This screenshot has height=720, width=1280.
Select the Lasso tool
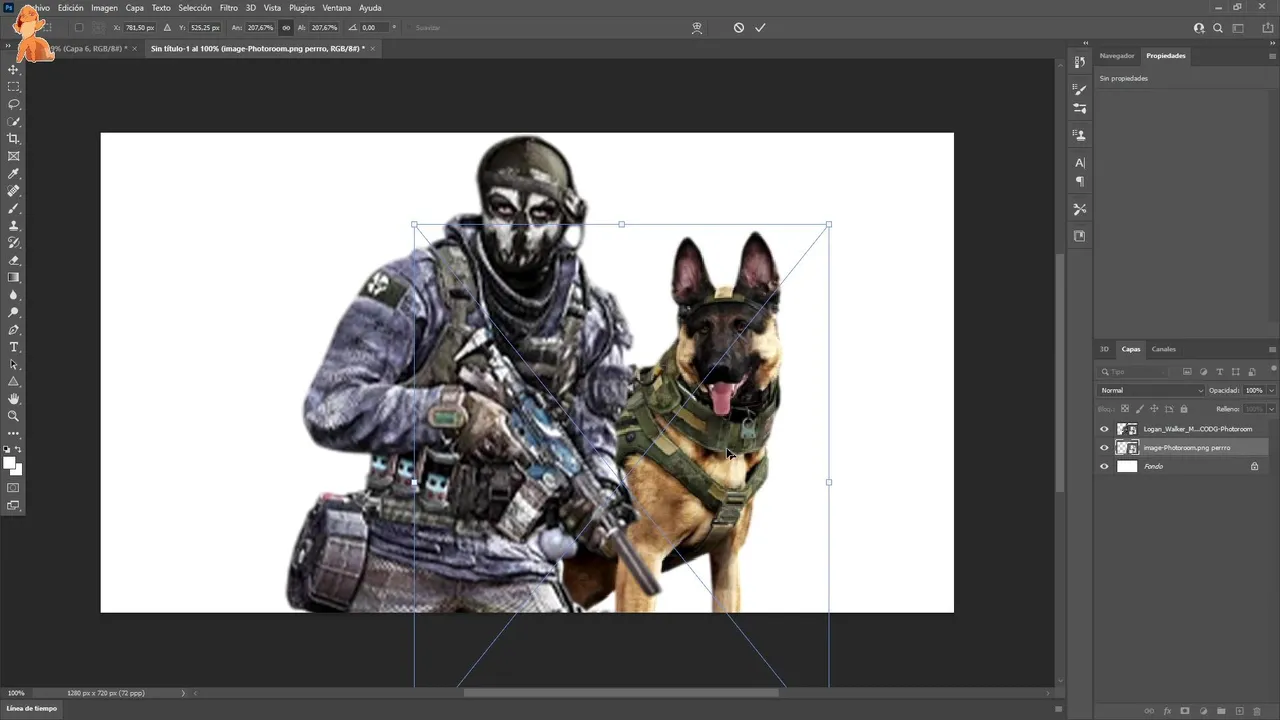click(14, 104)
